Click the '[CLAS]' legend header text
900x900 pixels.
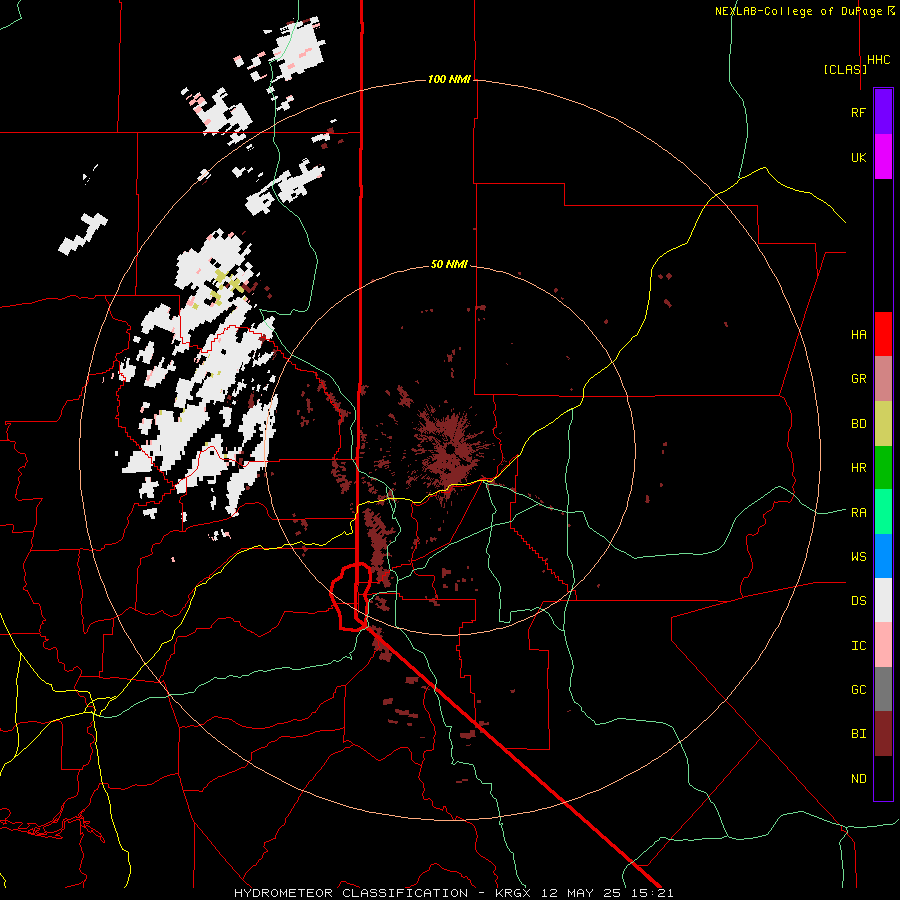845,69
